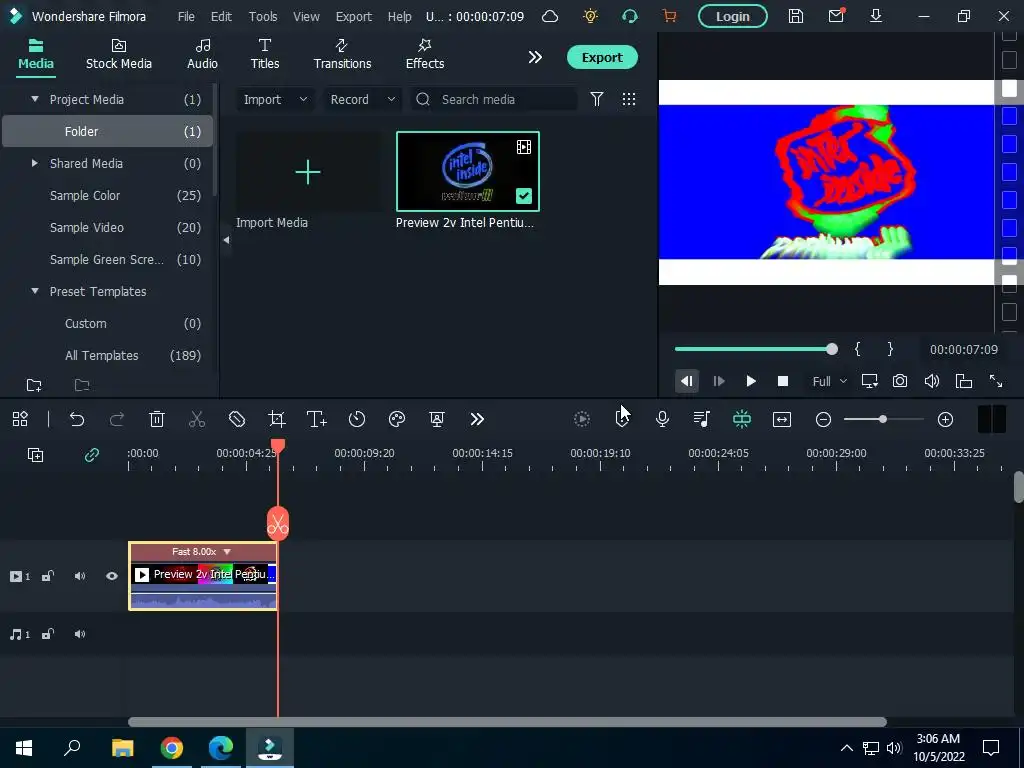Collapse the Project Media tree
Viewport: 1024px width, 768px height.
click(35, 99)
